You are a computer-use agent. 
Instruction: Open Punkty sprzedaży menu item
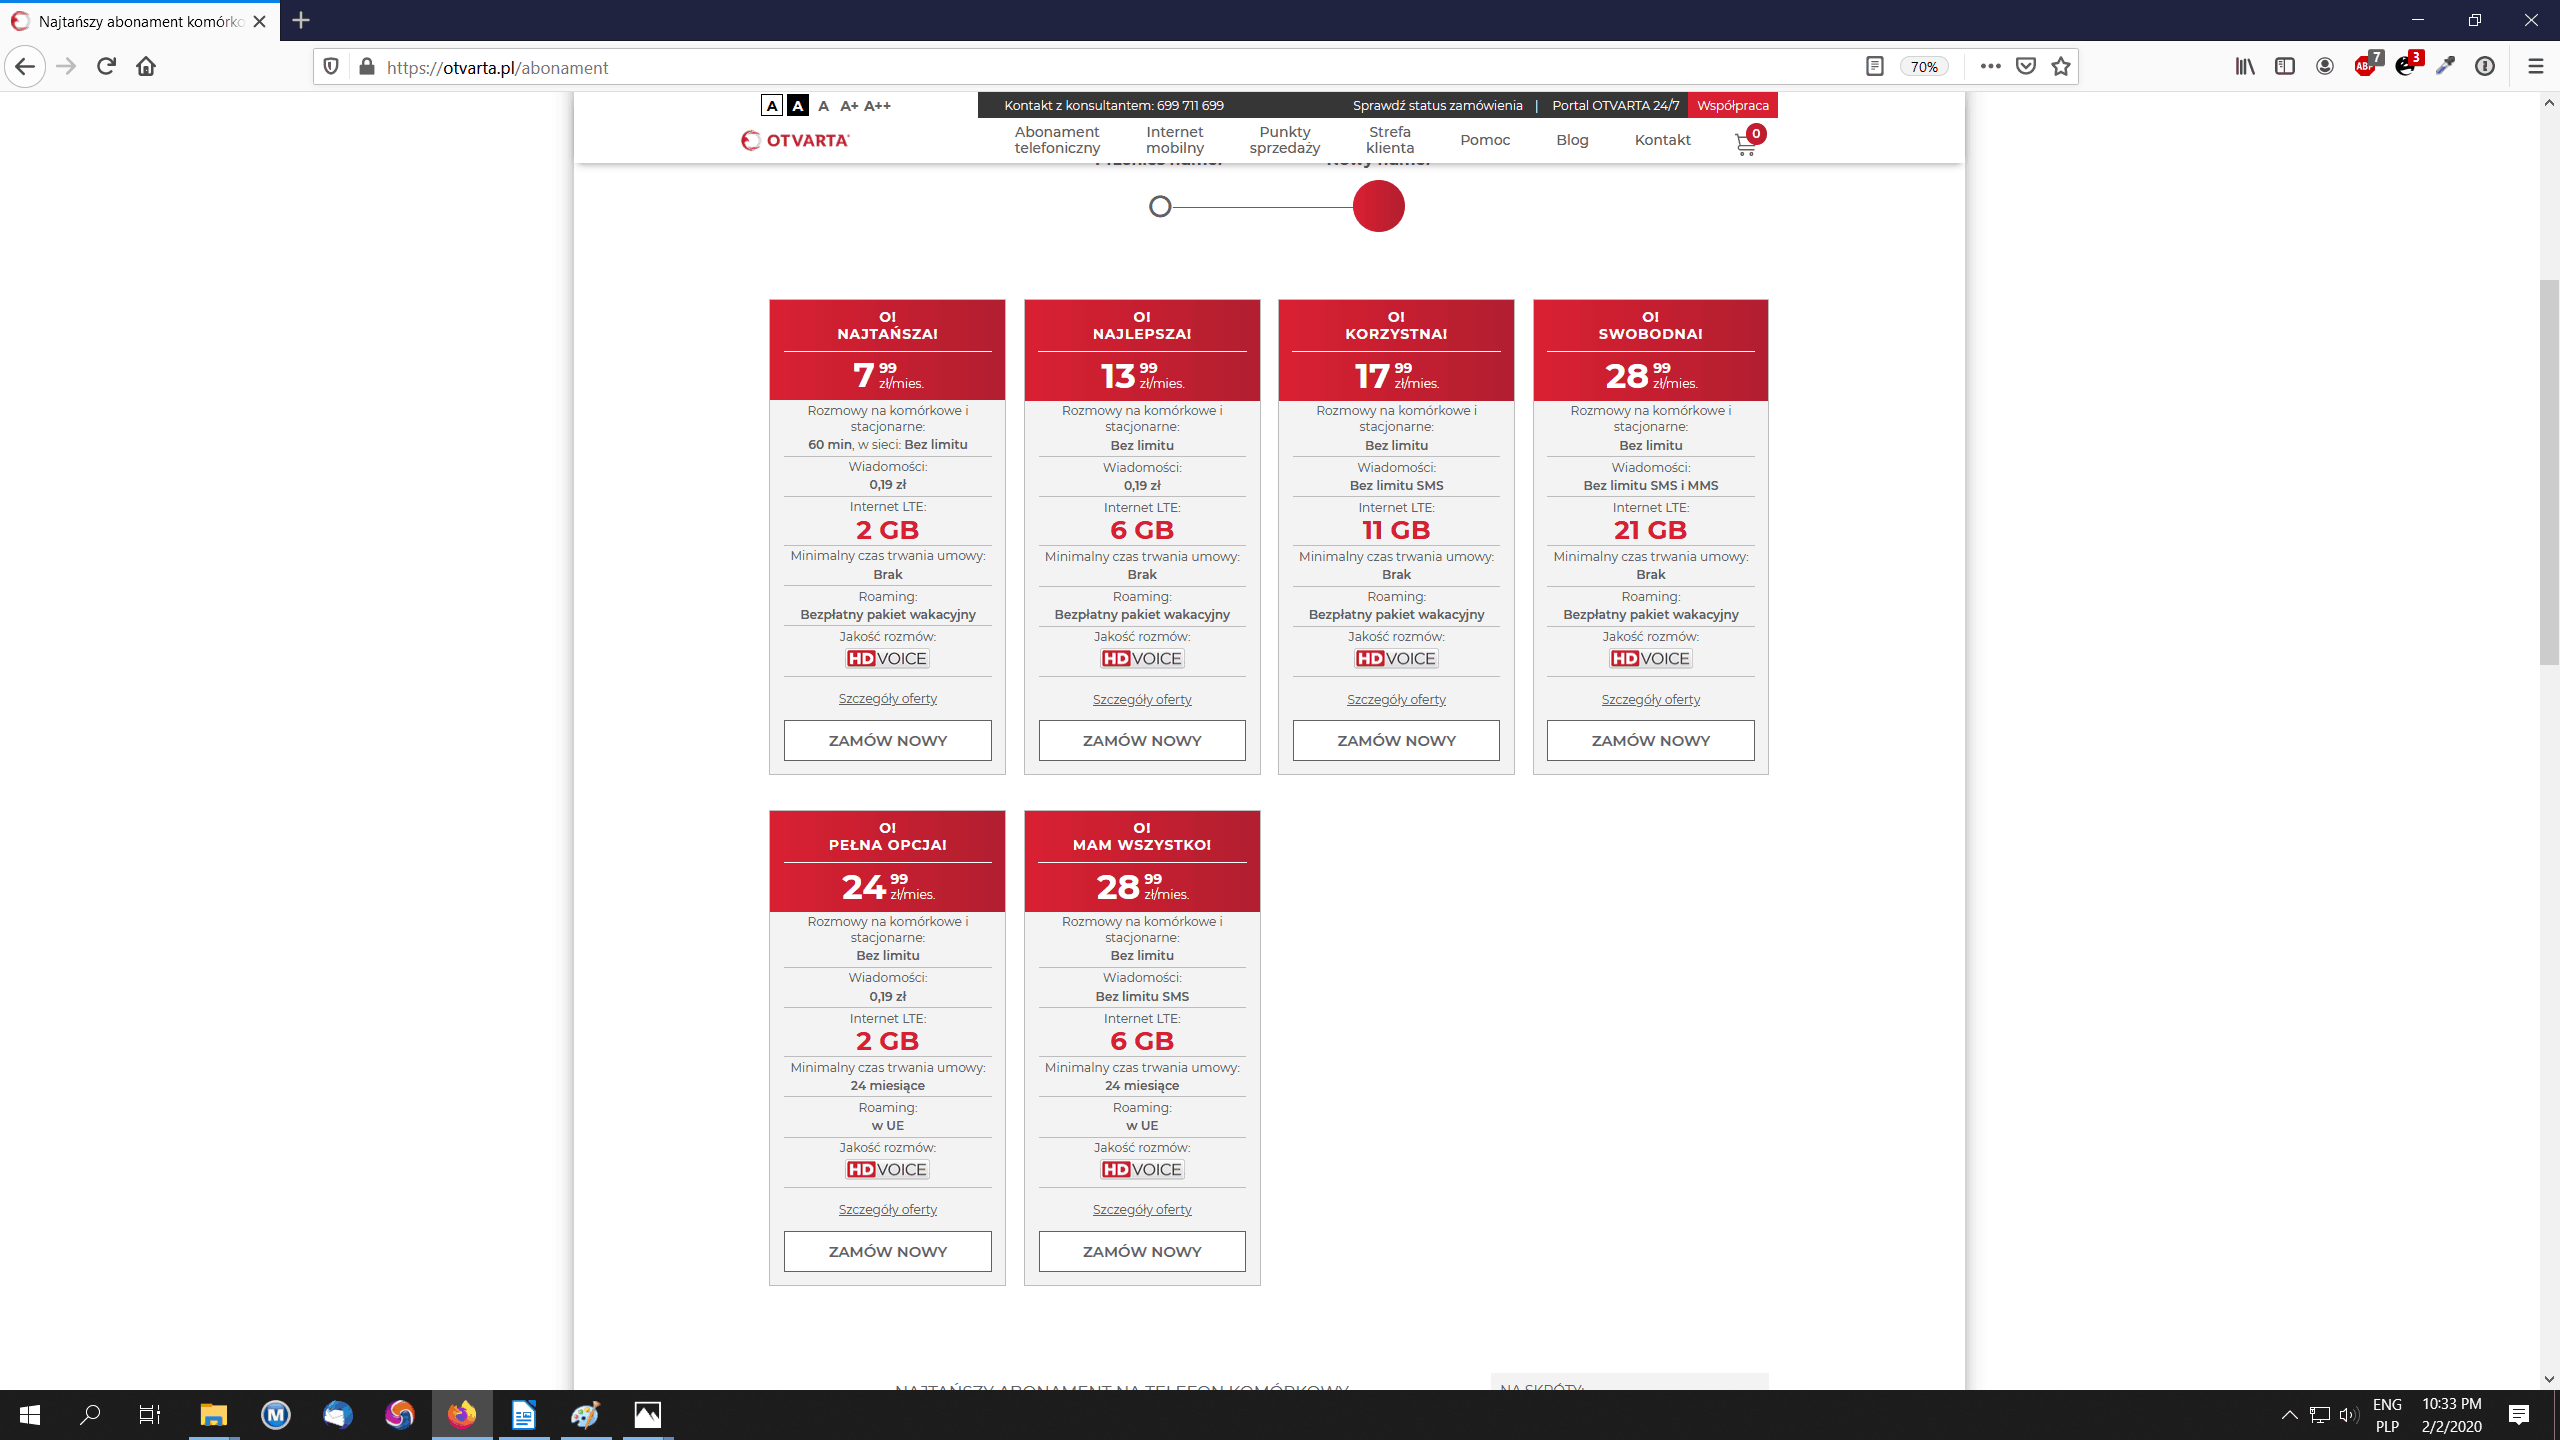[x=1285, y=140]
